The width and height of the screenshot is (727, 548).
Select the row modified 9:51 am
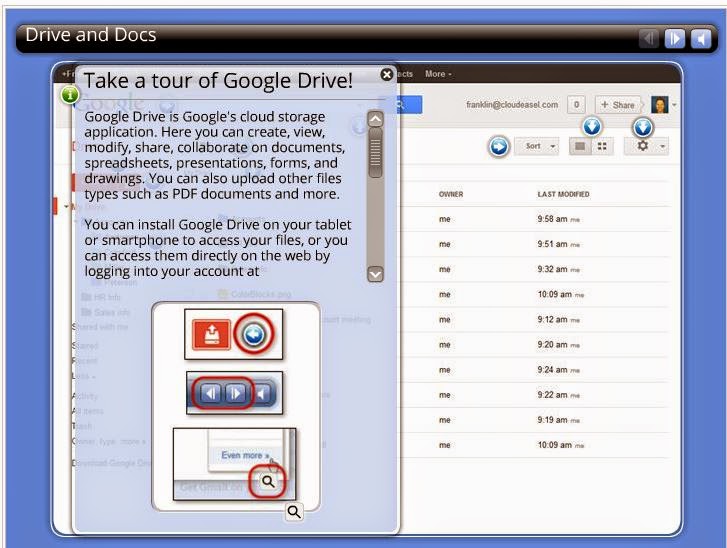pyautogui.click(x=536, y=244)
